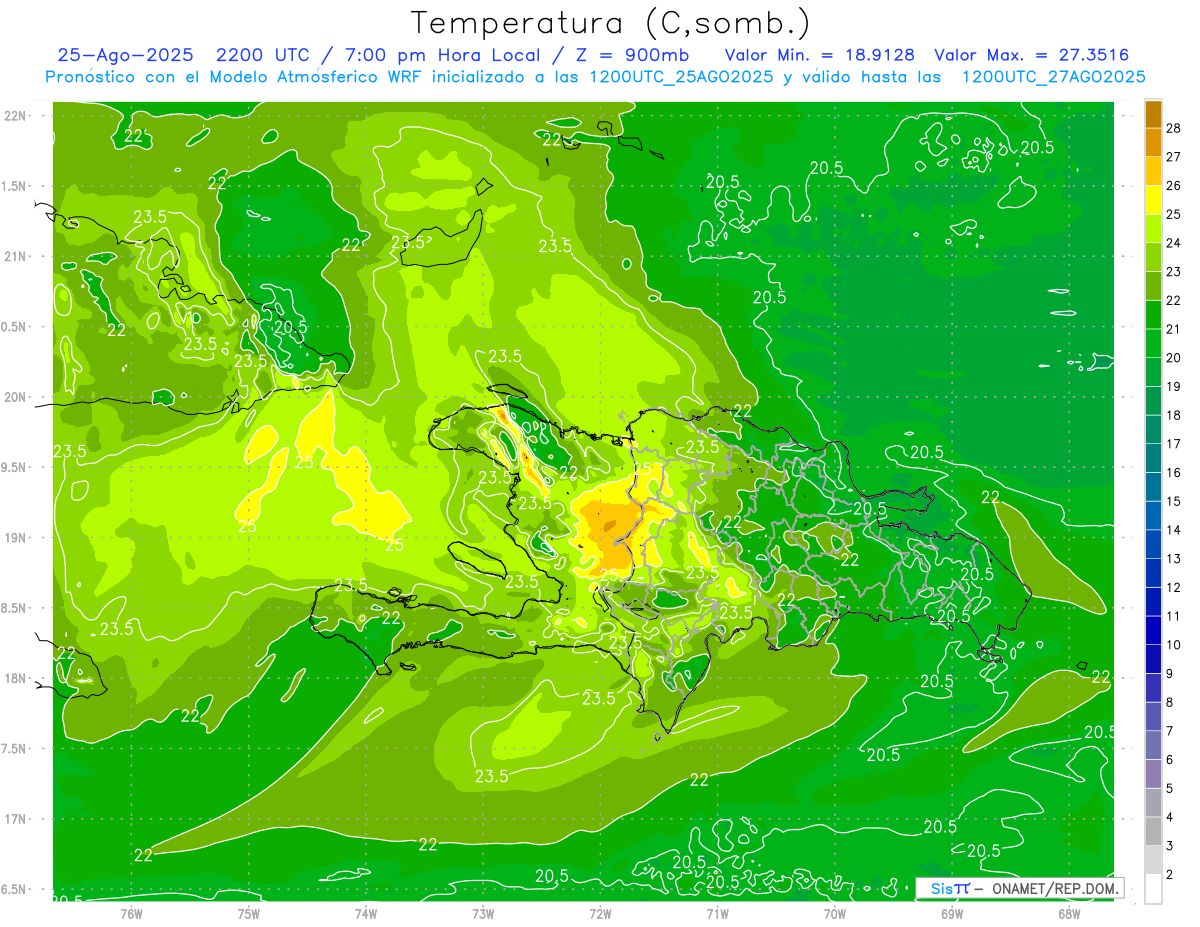The image size is (1200, 927).
Task: Click the '72W' longitude axis label
Action: pos(600,914)
